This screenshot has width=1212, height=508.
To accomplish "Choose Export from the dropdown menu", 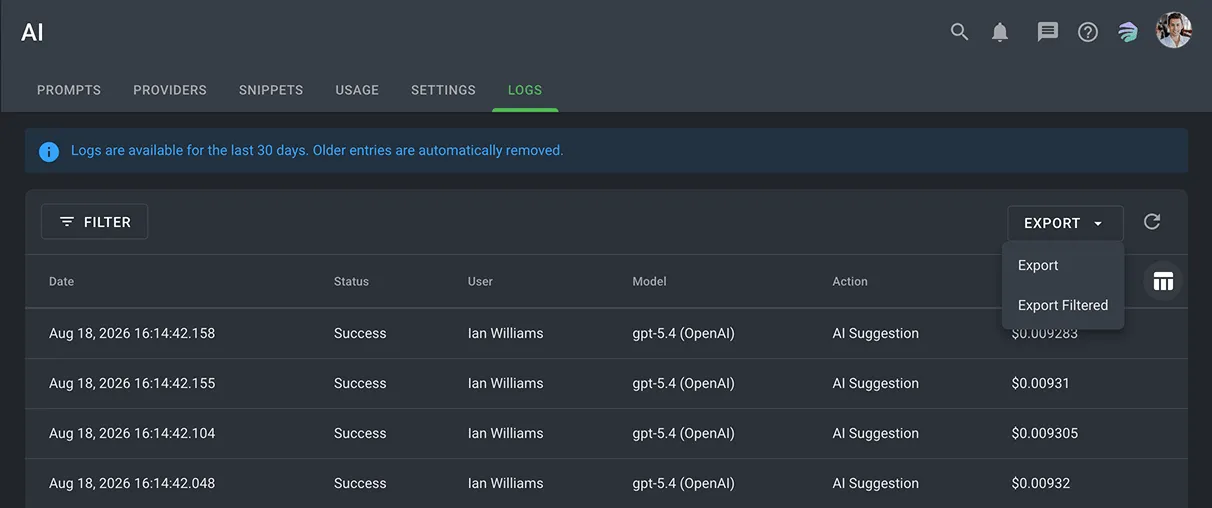I will [x=1063, y=265].
